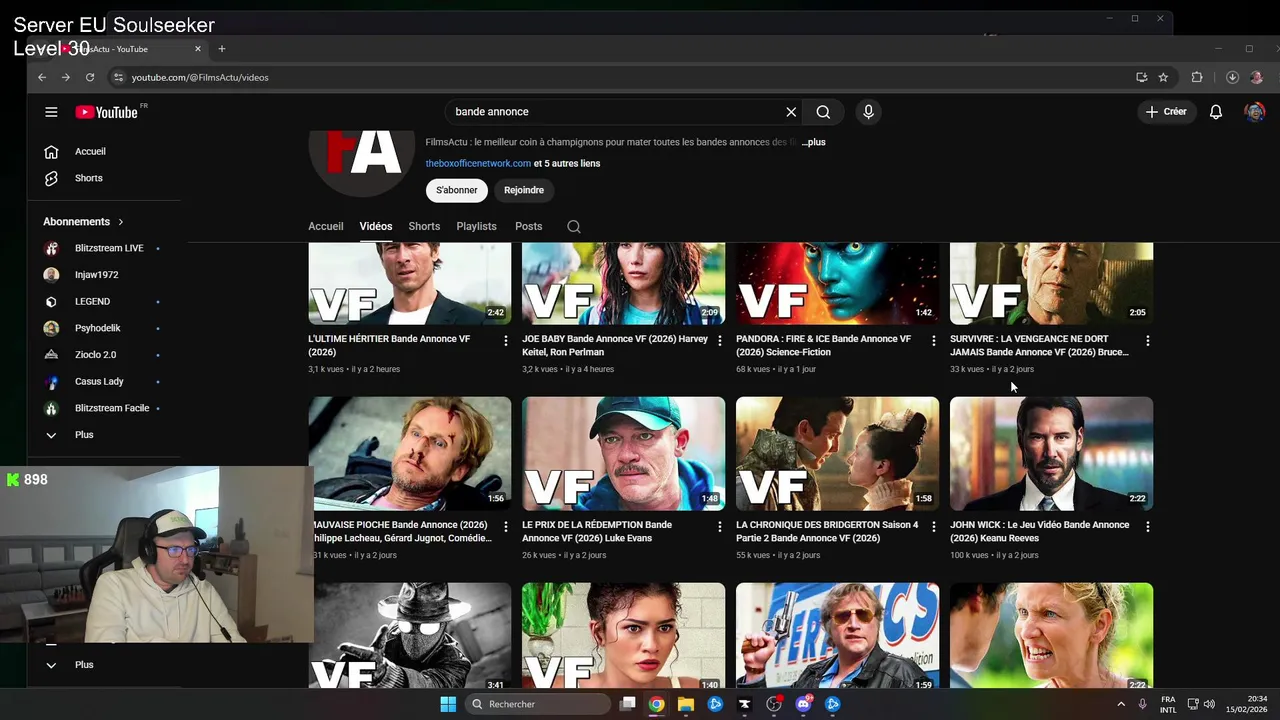Click the Rejoindre button
The image size is (1280, 720).
click(x=524, y=190)
